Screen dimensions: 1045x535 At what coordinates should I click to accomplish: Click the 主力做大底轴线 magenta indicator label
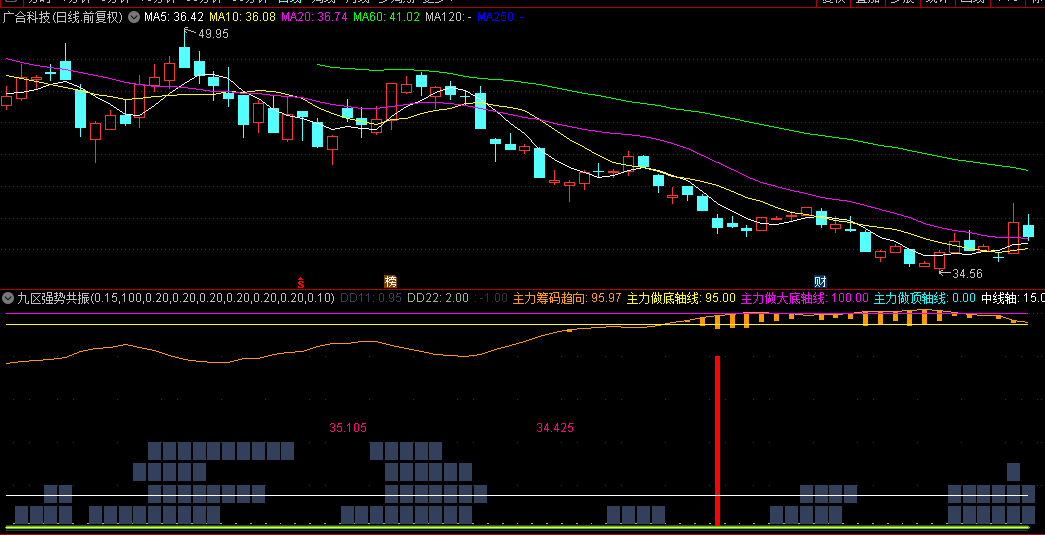[804, 298]
